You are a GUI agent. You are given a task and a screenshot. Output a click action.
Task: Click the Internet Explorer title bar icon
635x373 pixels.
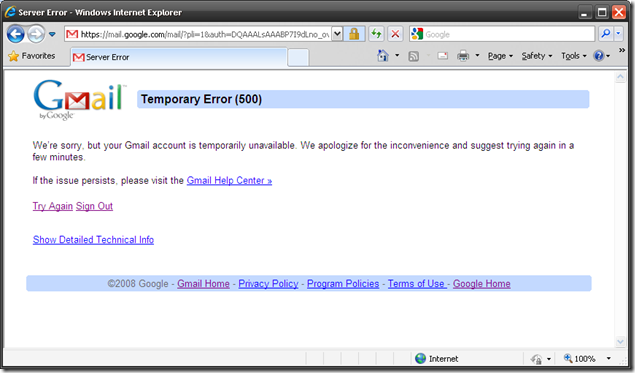tap(10, 12)
